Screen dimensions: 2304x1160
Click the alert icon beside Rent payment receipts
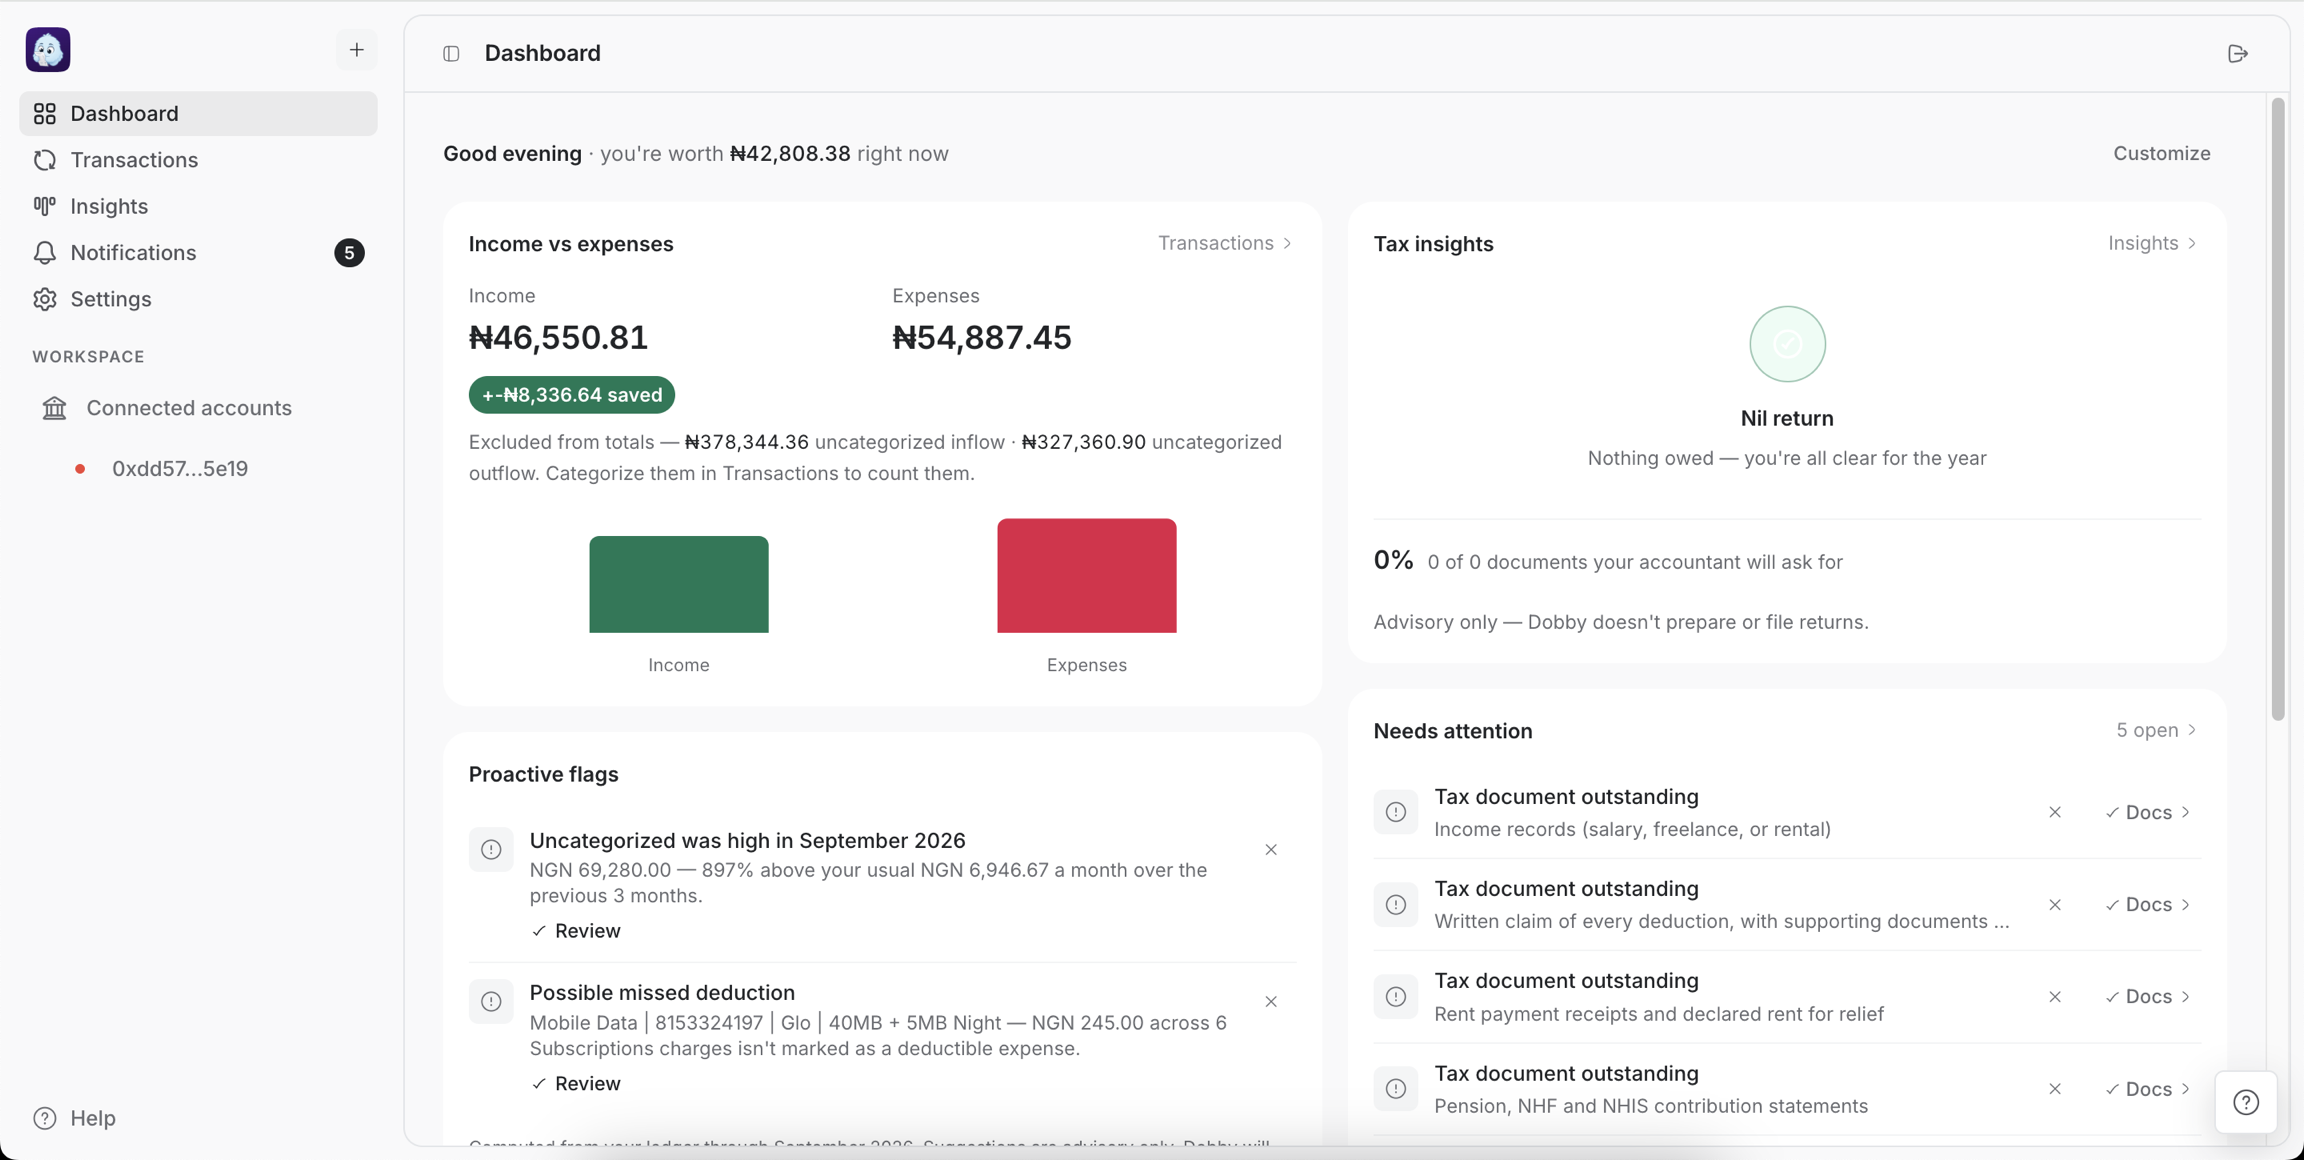pyautogui.click(x=1396, y=997)
